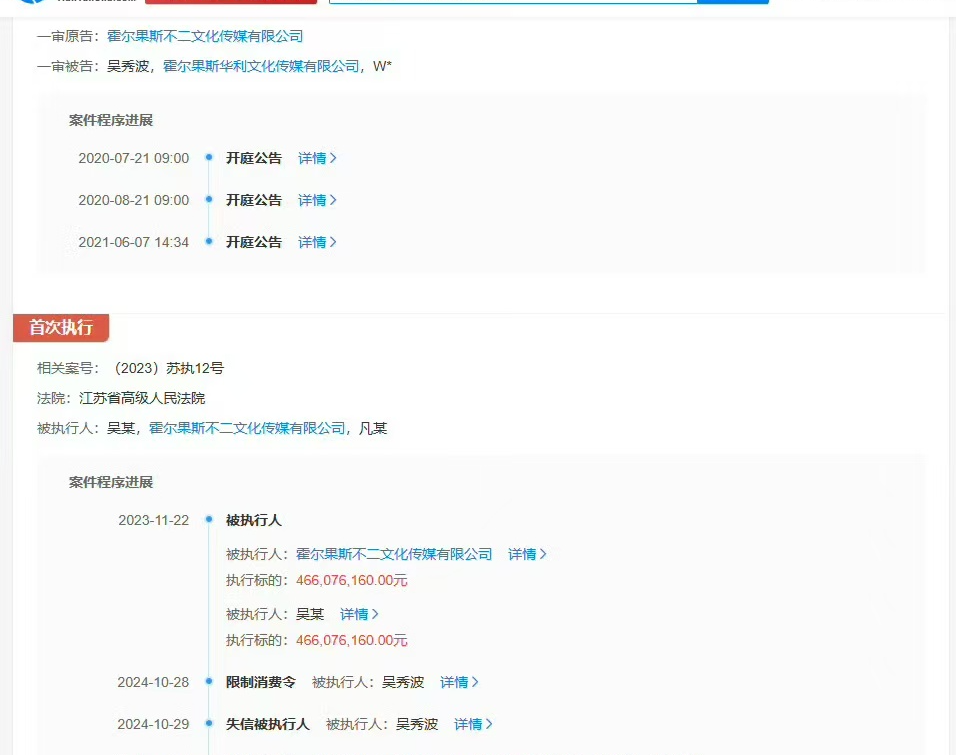Image resolution: width=956 pixels, height=755 pixels.
Task: Click timeline dot for 2024-10-29 失信被执行人
Action: tap(209, 723)
